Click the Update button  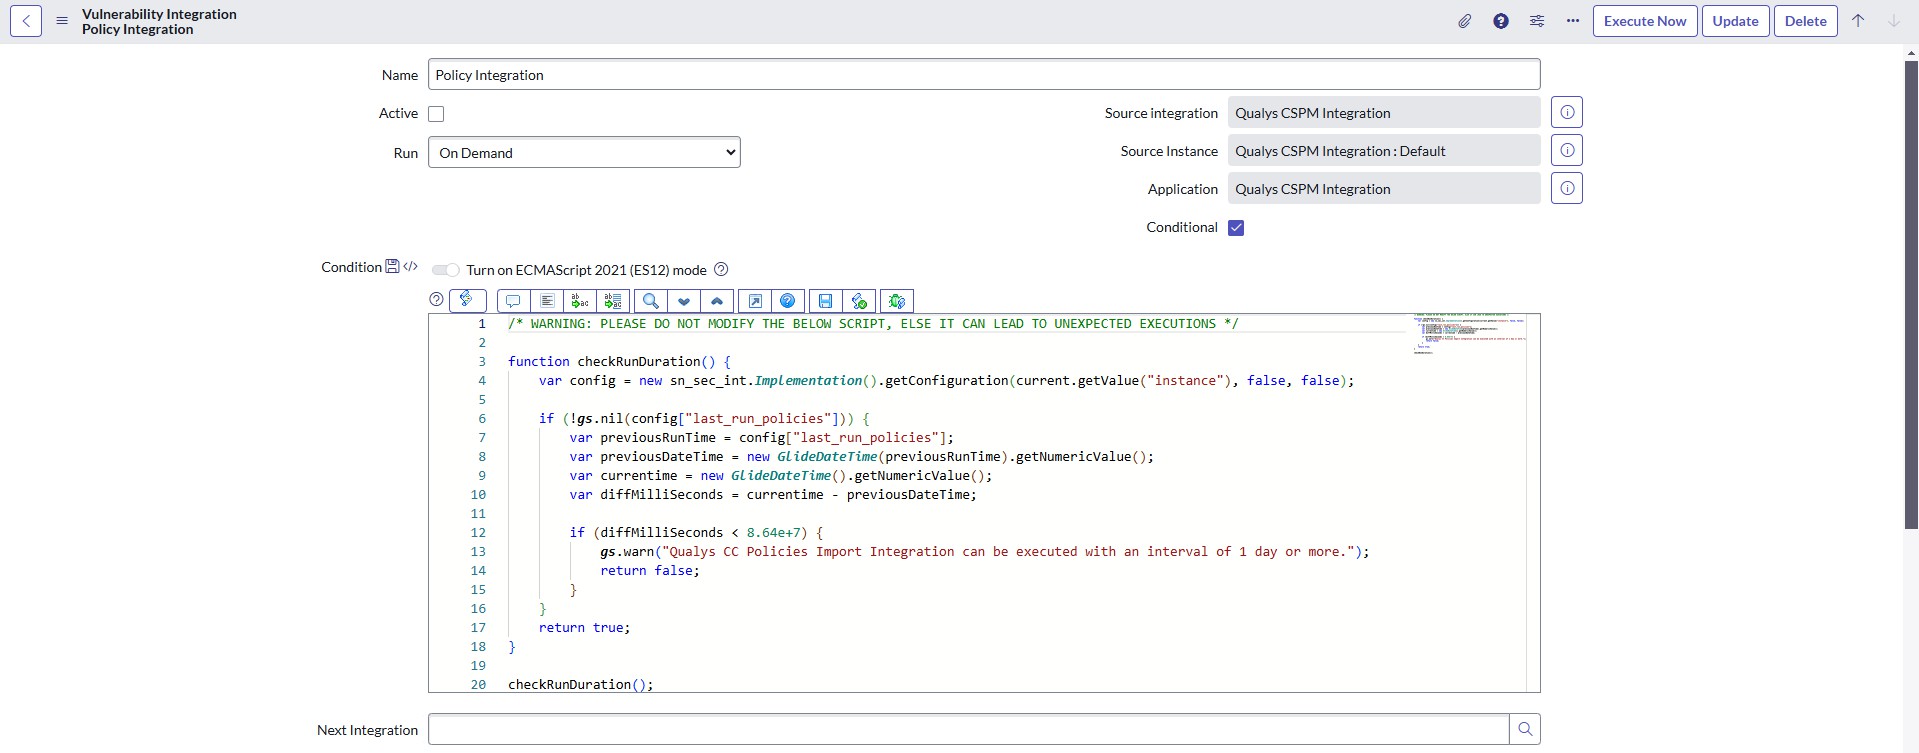point(1735,21)
